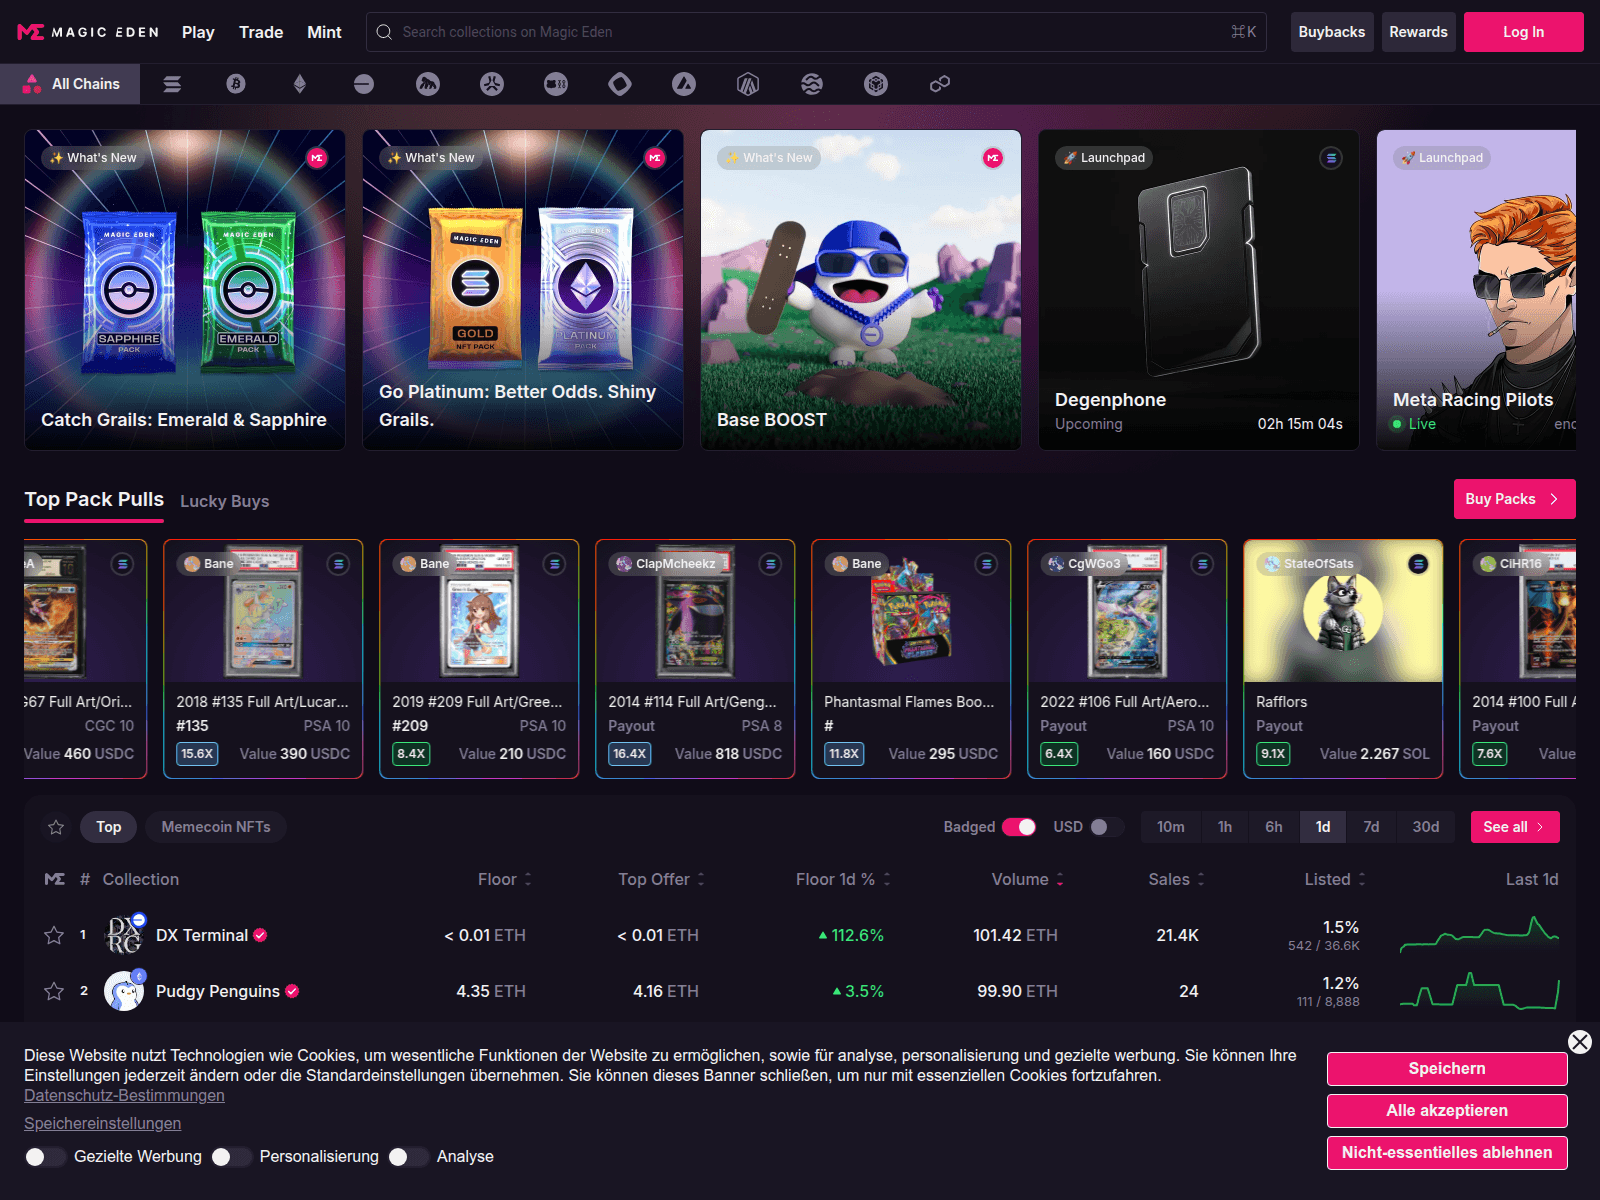
Task: Sort by Floor column arrows
Action: tap(528, 879)
